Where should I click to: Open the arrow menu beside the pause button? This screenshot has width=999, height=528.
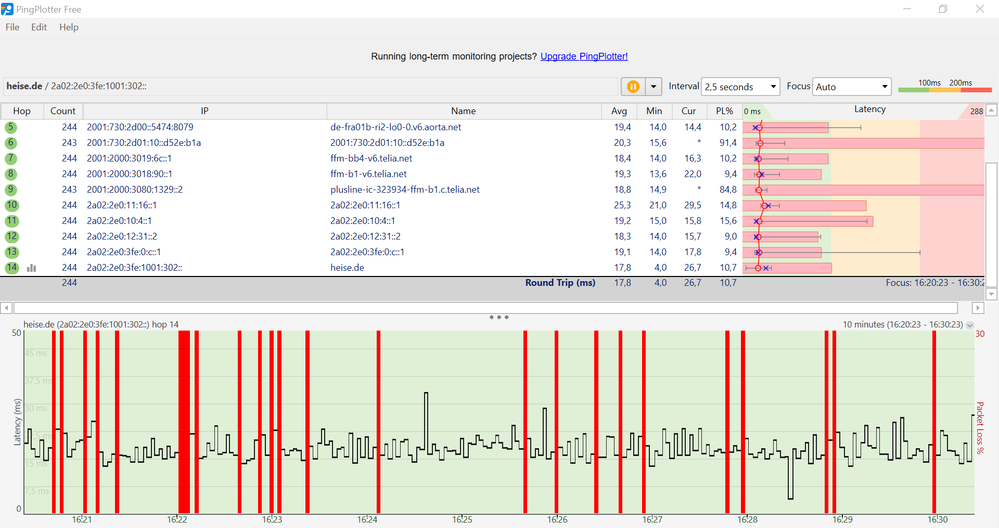coord(654,87)
